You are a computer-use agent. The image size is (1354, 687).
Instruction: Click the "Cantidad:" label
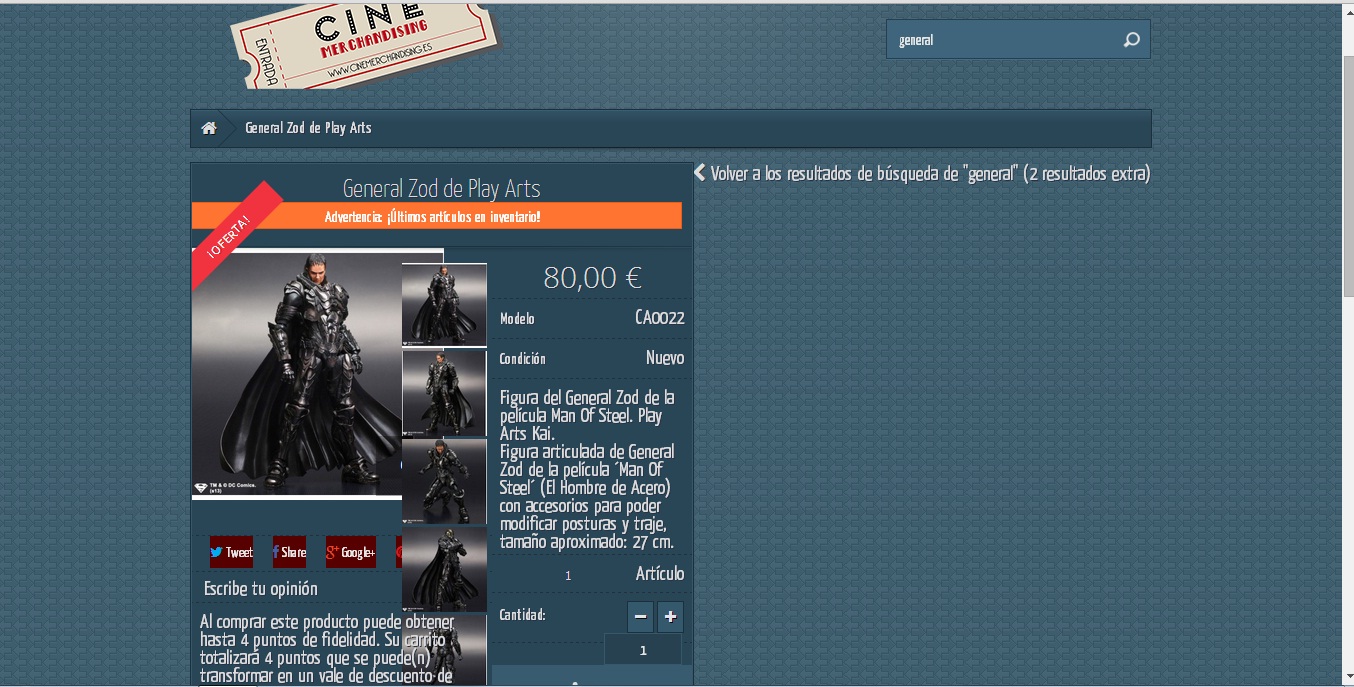[x=523, y=615]
